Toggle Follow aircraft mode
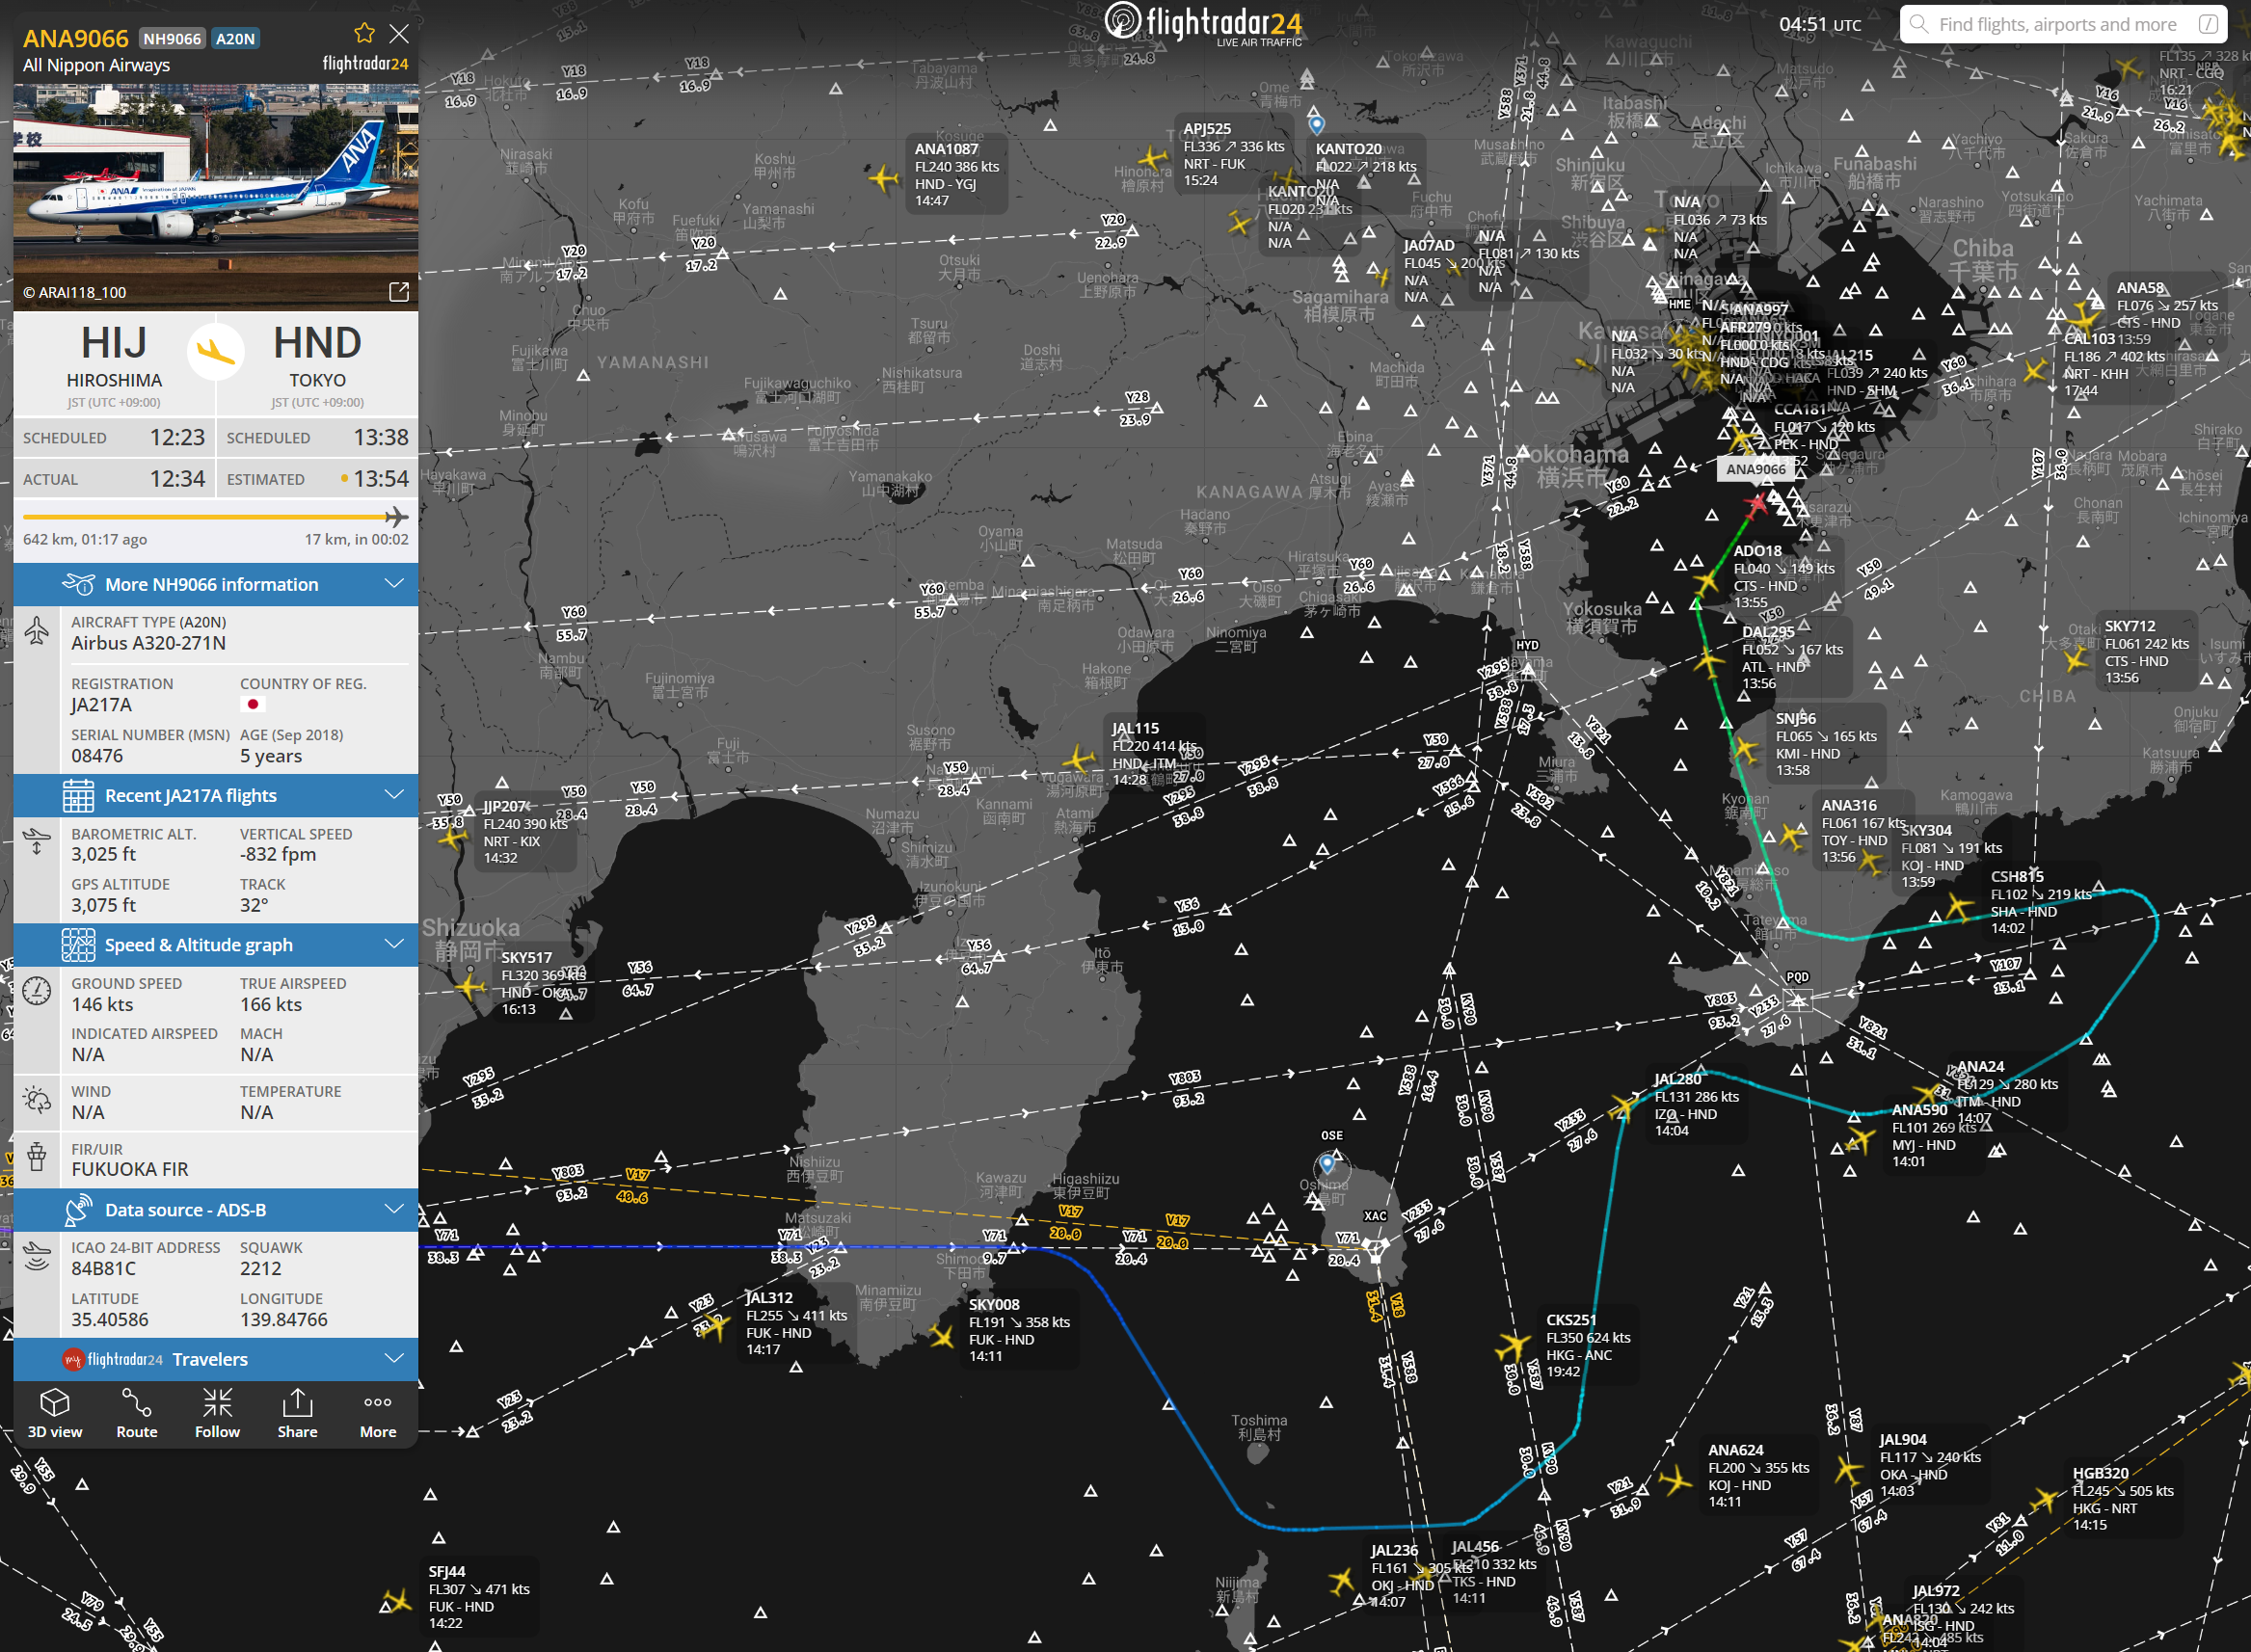Viewport: 2251px width, 1652px height. pyautogui.click(x=217, y=1413)
